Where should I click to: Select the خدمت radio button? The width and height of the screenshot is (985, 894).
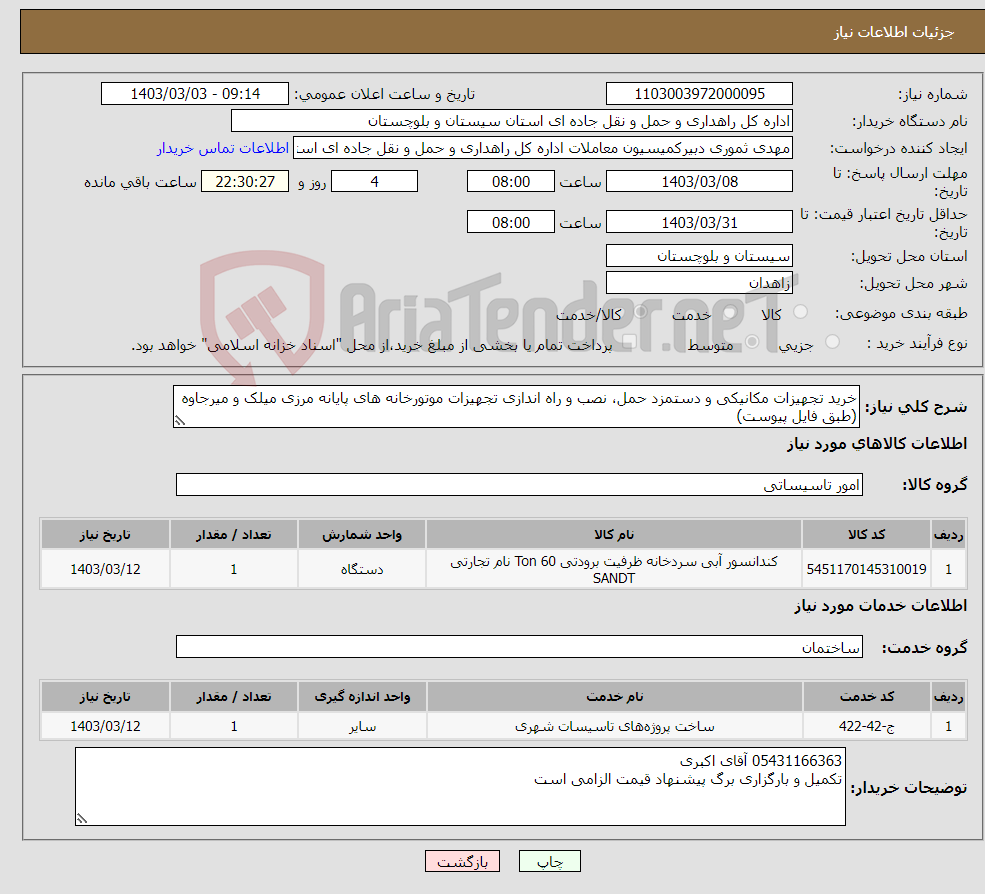click(729, 312)
